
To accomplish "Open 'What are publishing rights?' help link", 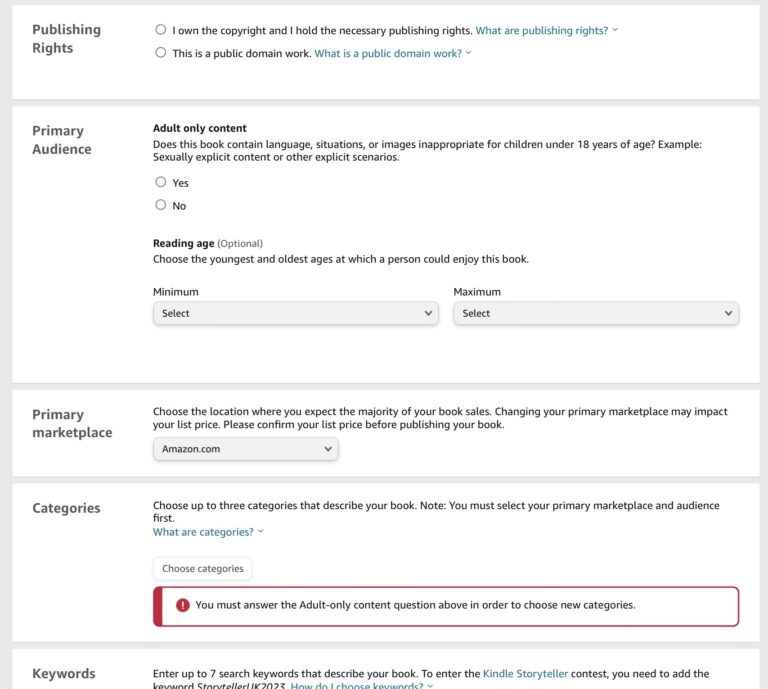I will [x=541, y=30].
